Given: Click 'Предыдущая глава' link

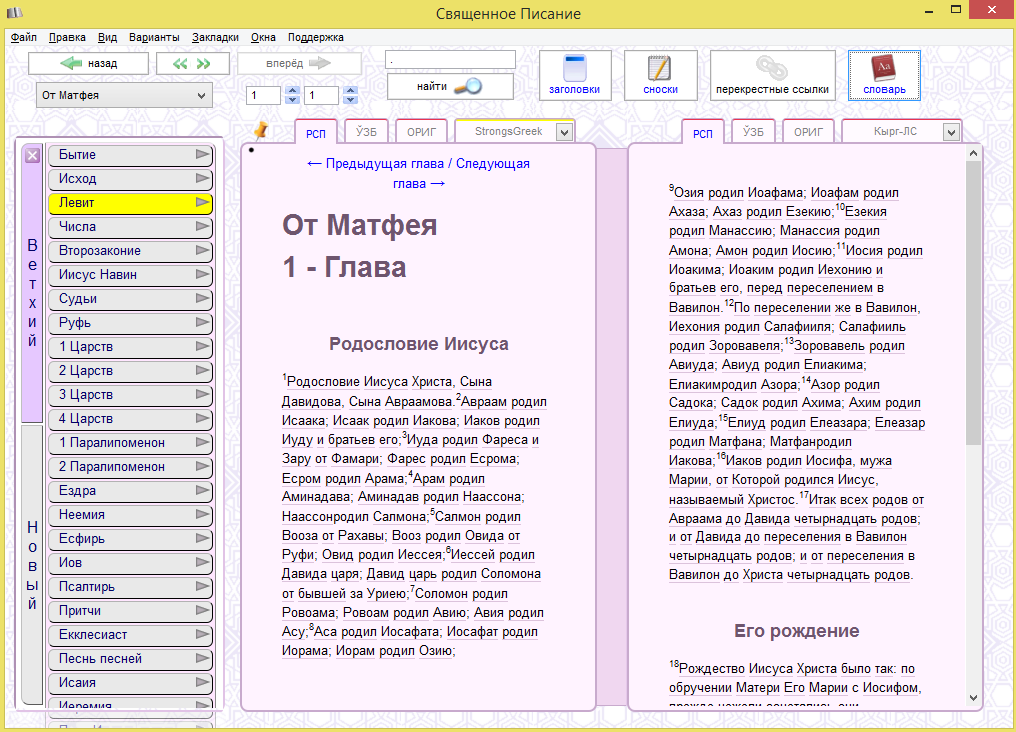Looking at the screenshot, I should pos(376,164).
